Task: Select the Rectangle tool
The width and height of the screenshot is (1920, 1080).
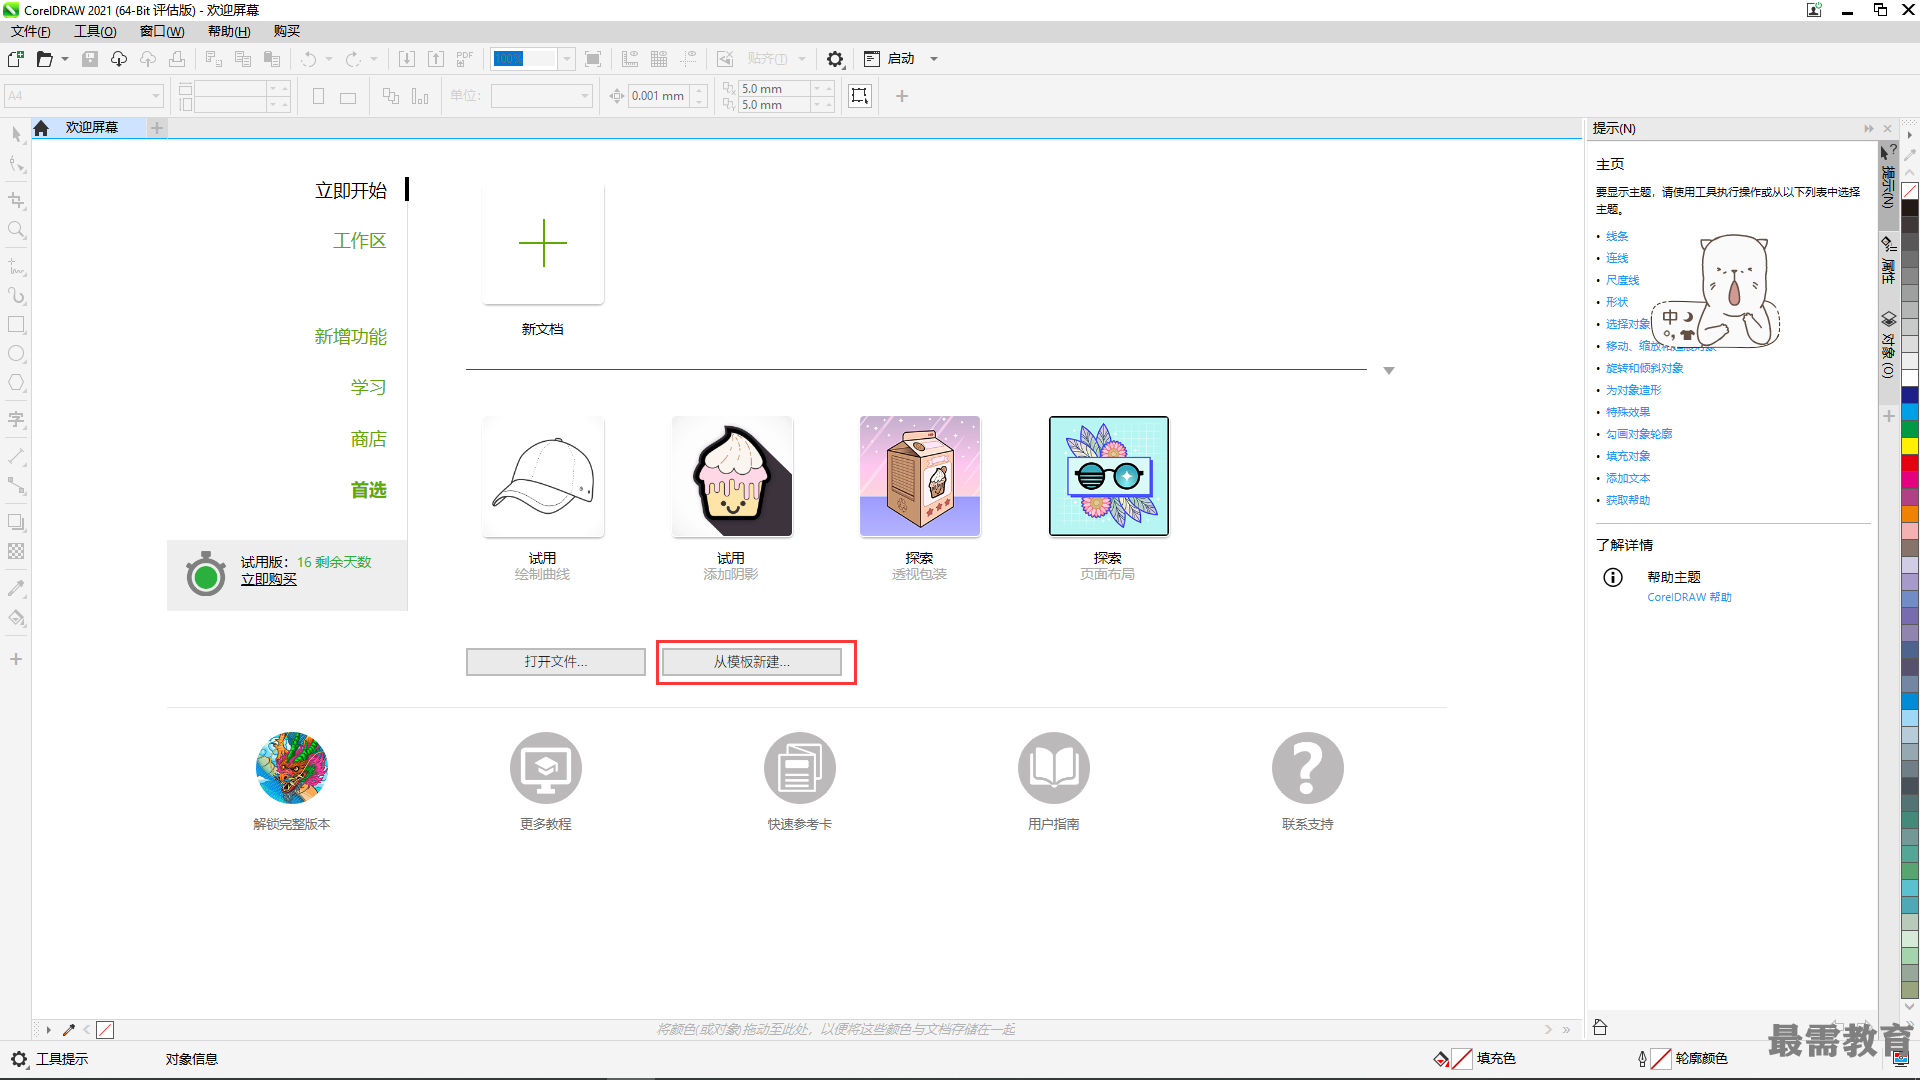Action: (x=16, y=325)
